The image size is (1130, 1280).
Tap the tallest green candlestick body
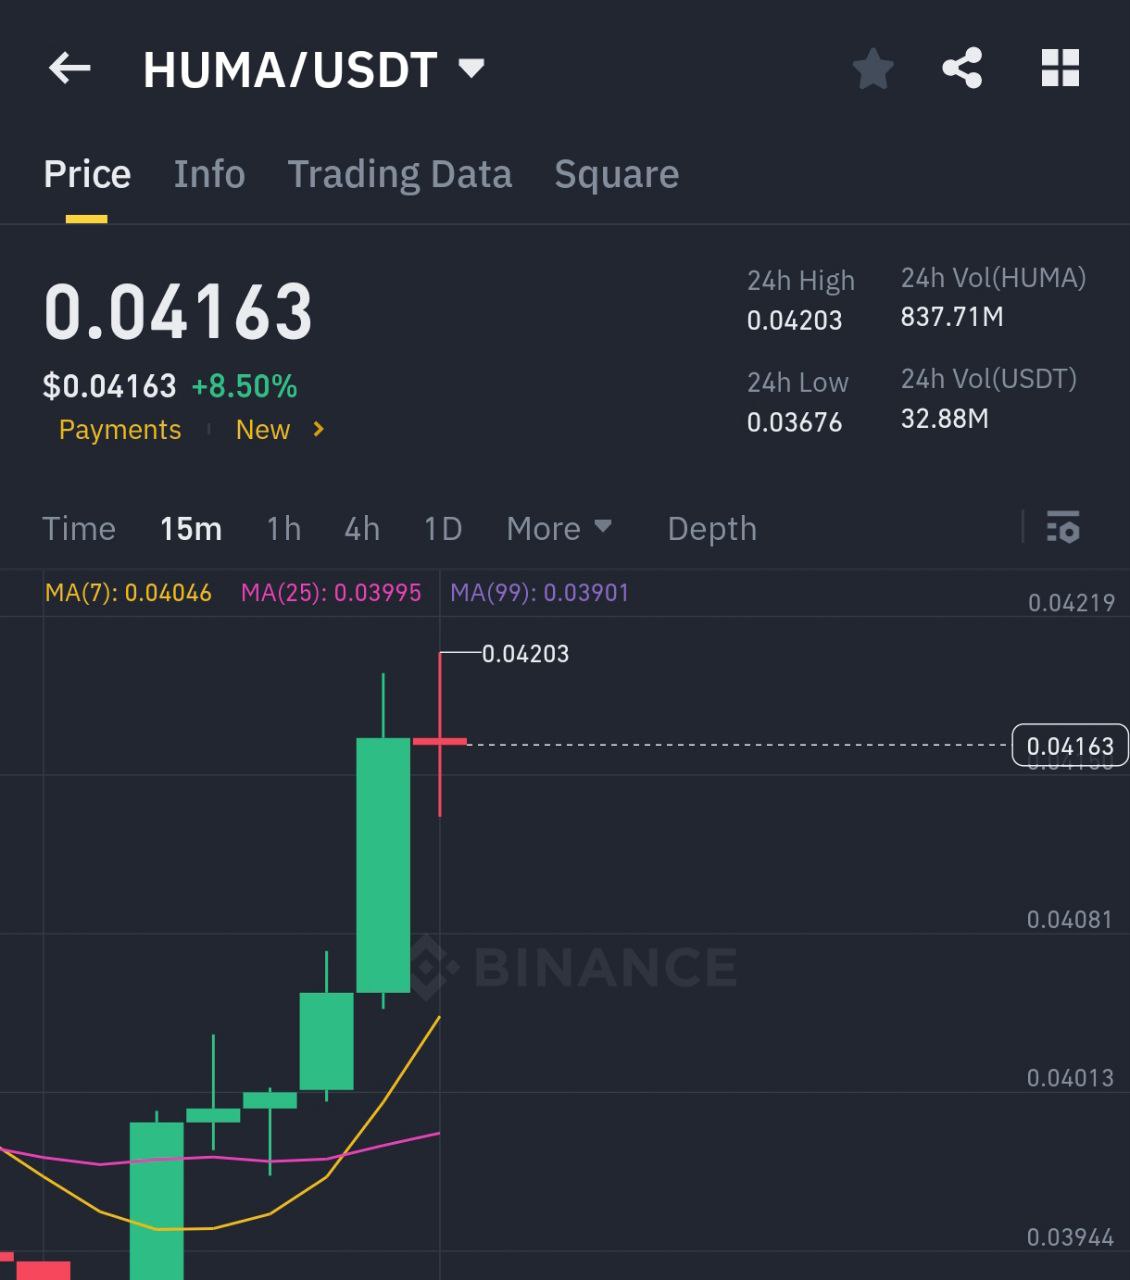[x=383, y=865]
